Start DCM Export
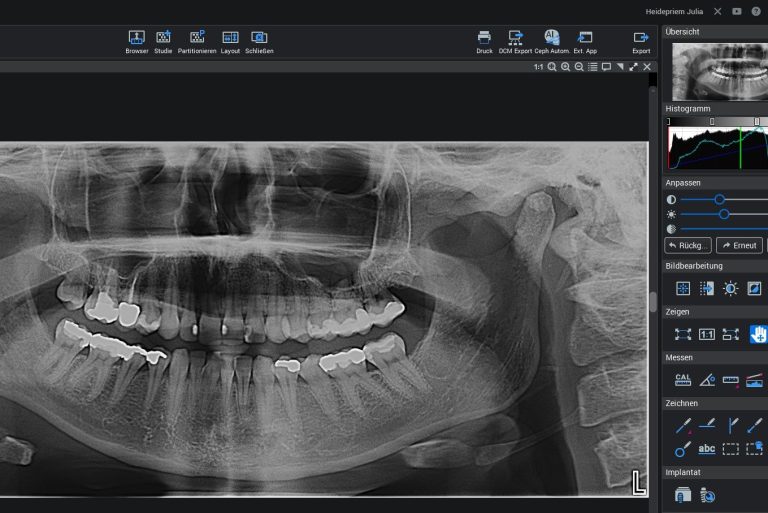Viewport: 768px width, 513px height. pyautogui.click(x=515, y=42)
